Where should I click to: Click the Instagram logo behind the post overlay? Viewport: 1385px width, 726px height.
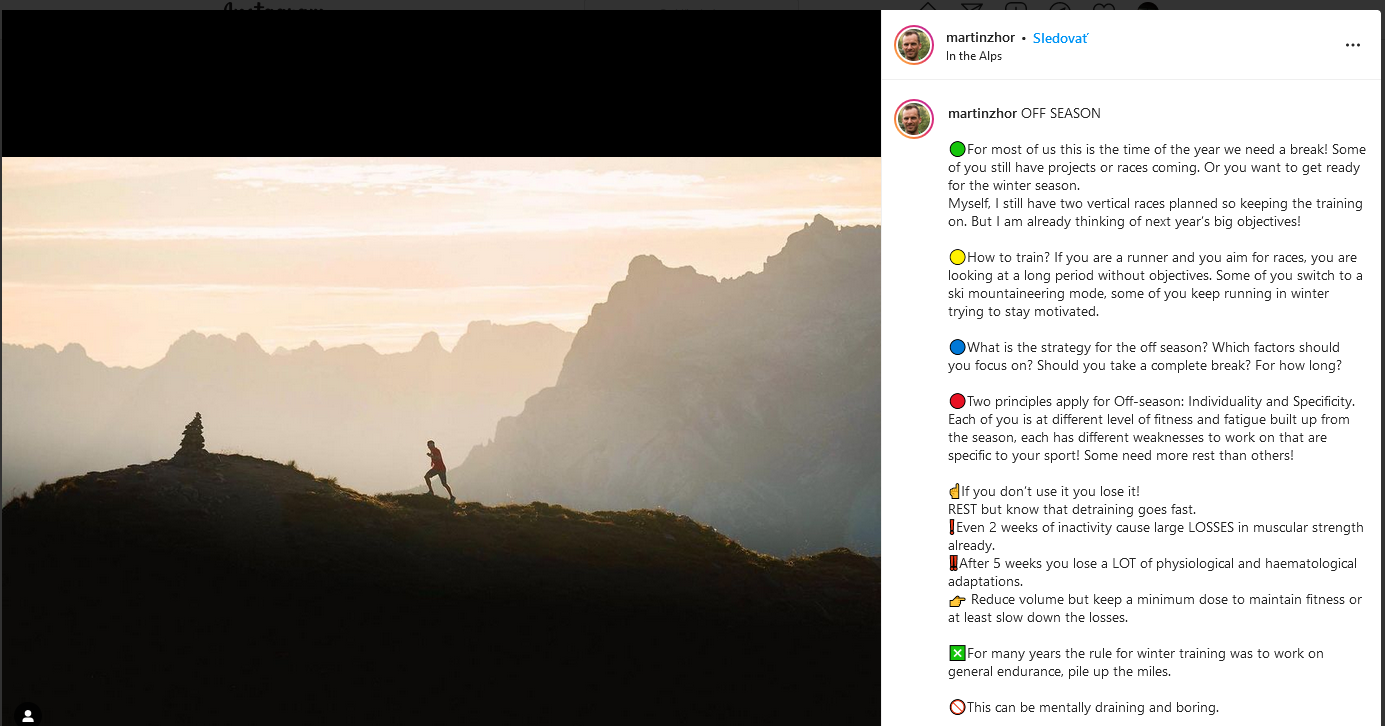click(273, 6)
